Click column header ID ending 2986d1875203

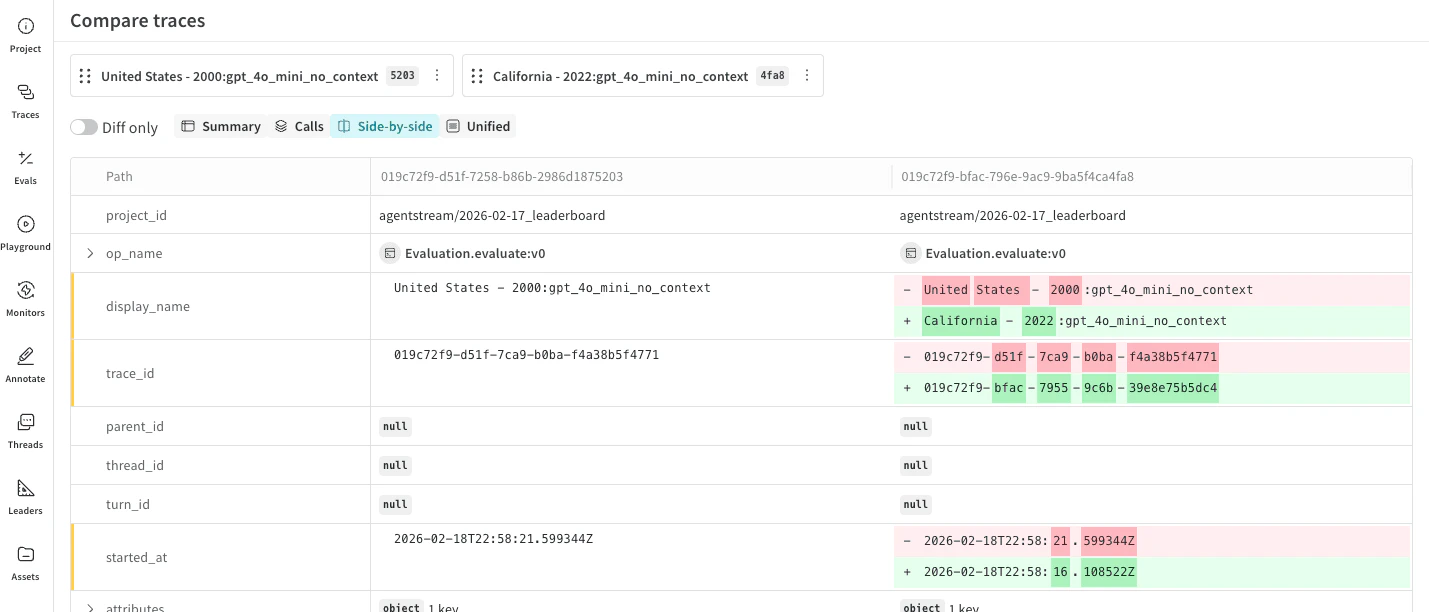click(502, 176)
